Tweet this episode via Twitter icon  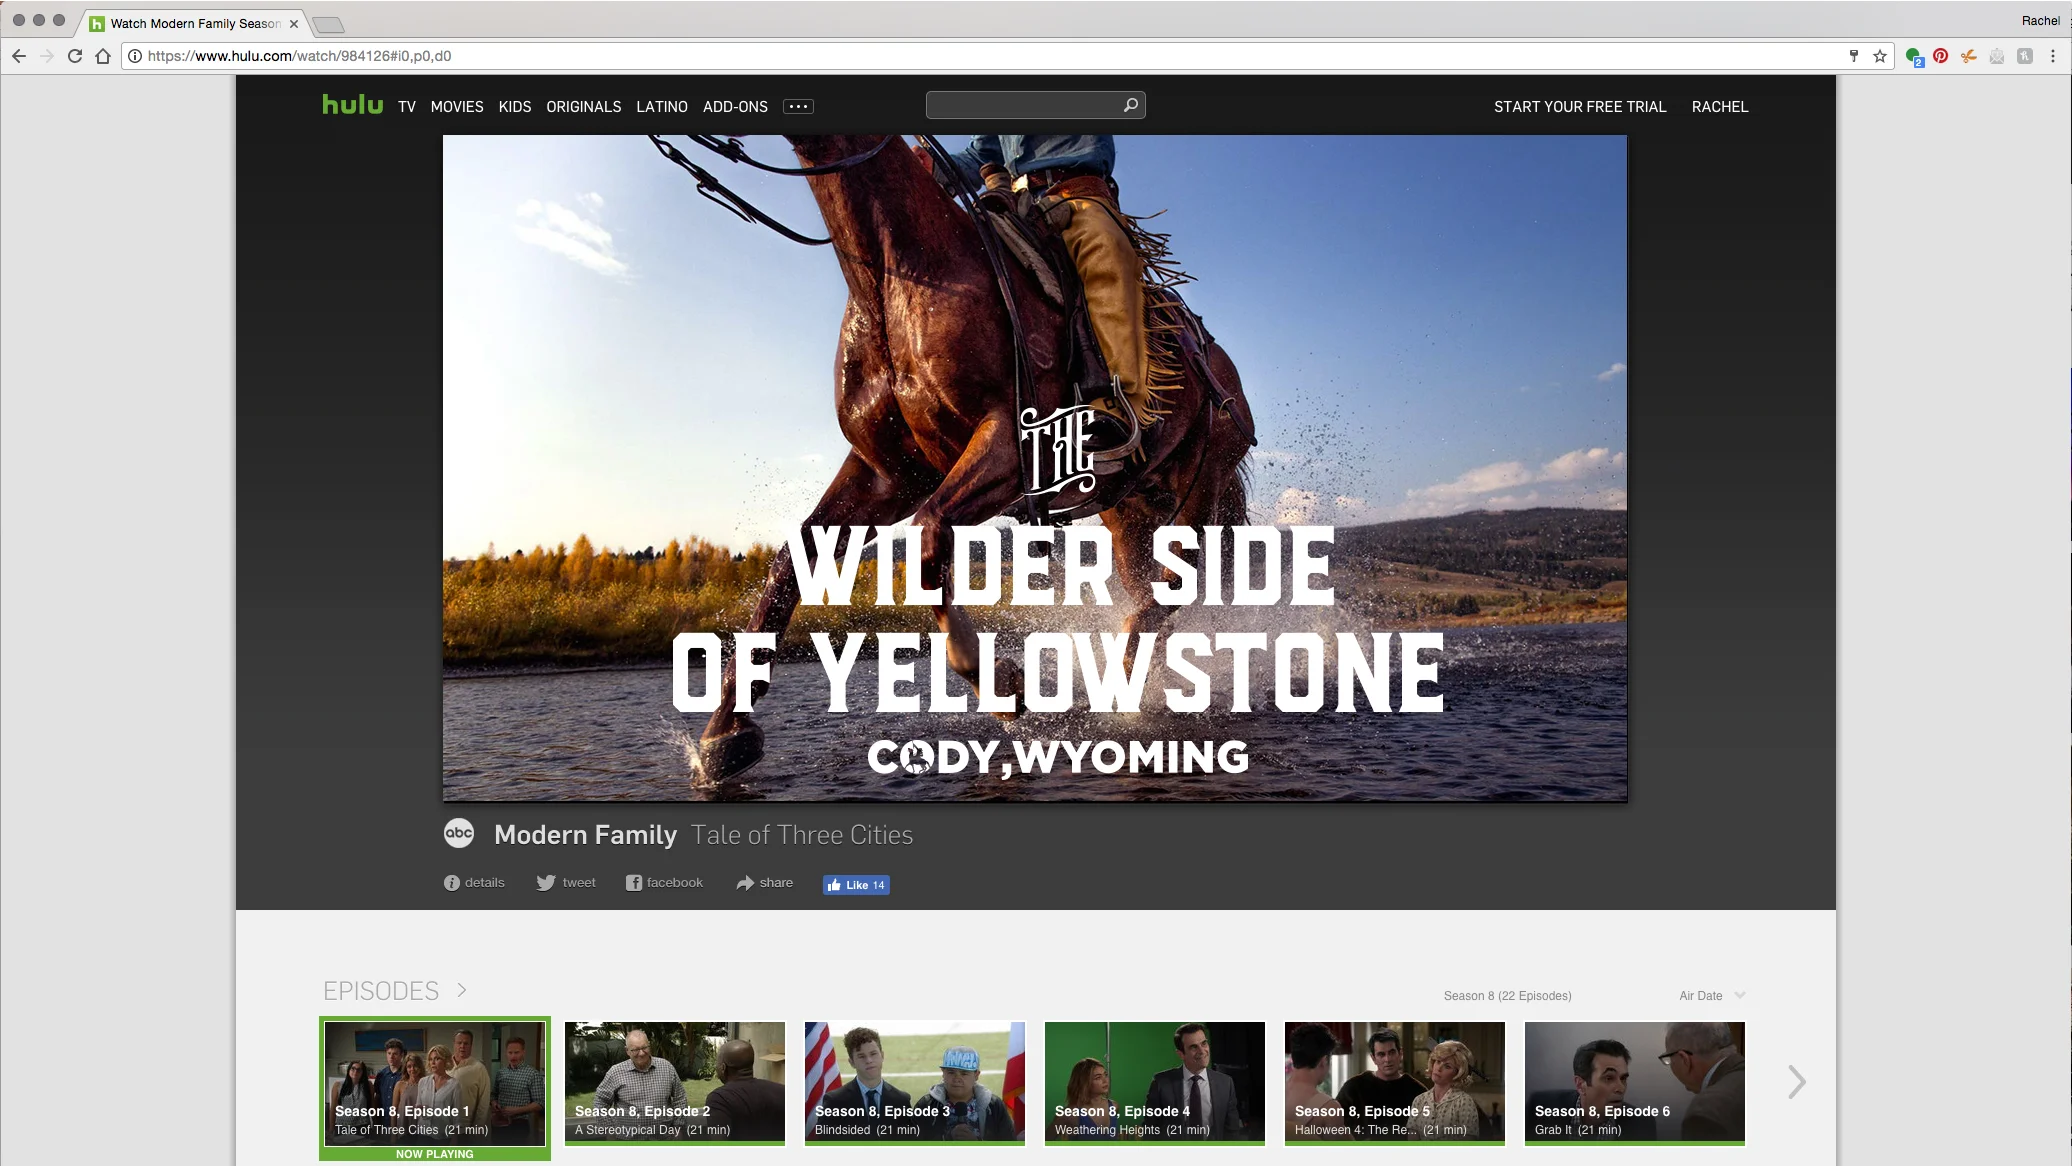(x=546, y=883)
